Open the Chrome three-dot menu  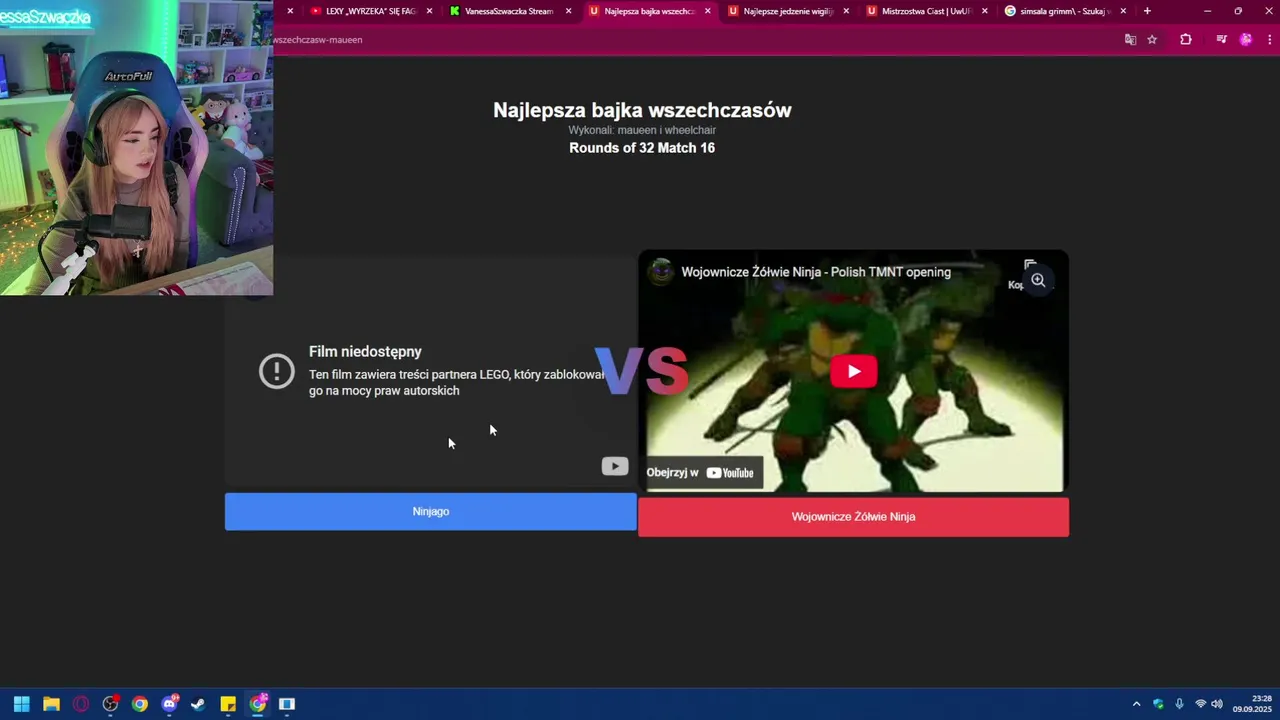point(1270,40)
